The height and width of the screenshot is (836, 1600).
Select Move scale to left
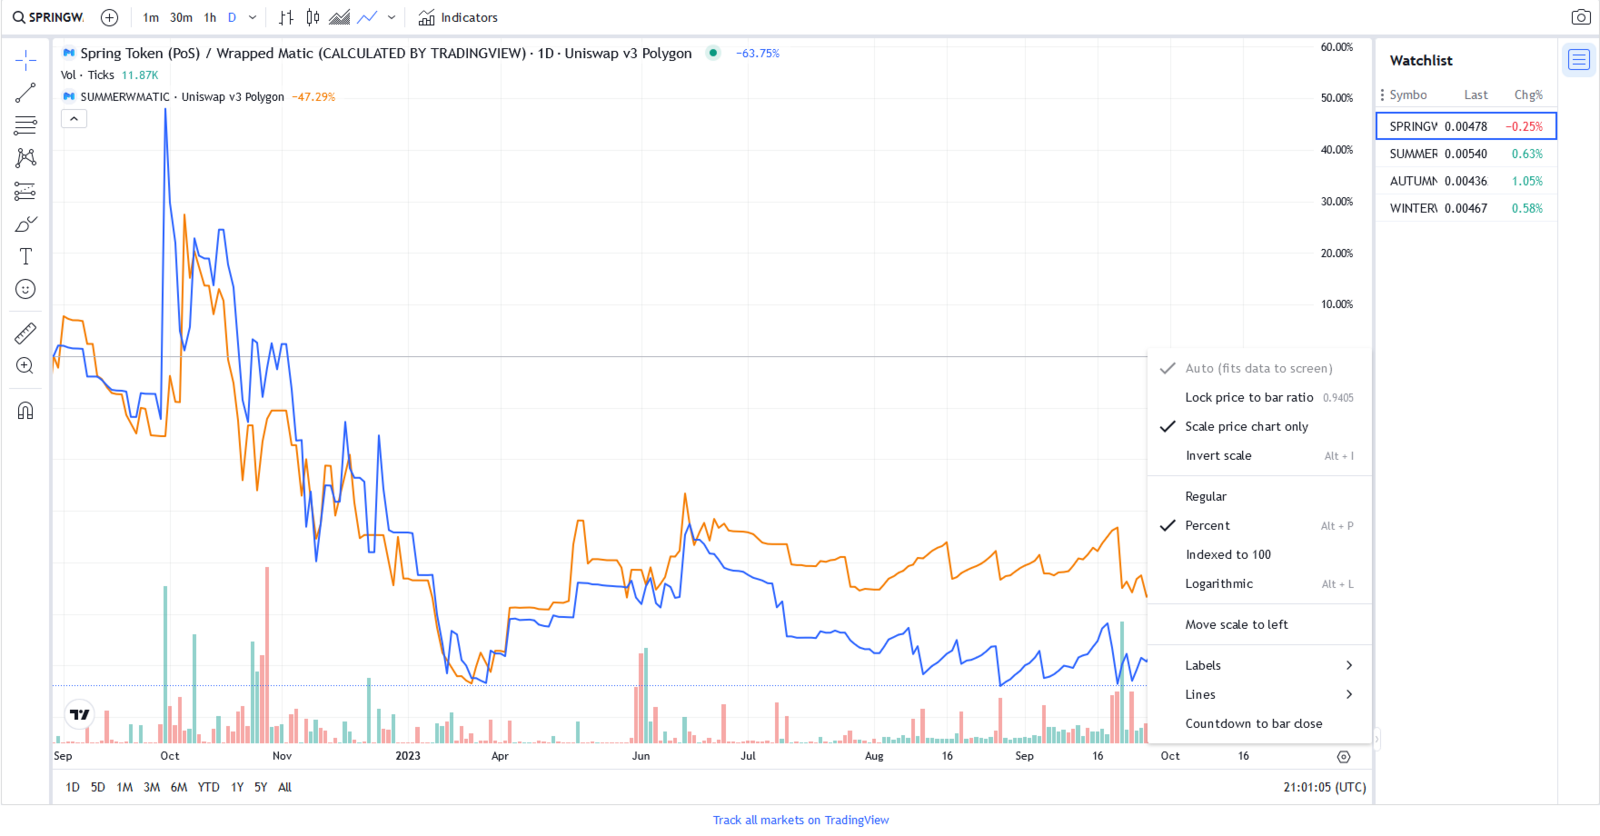[x=1236, y=625]
